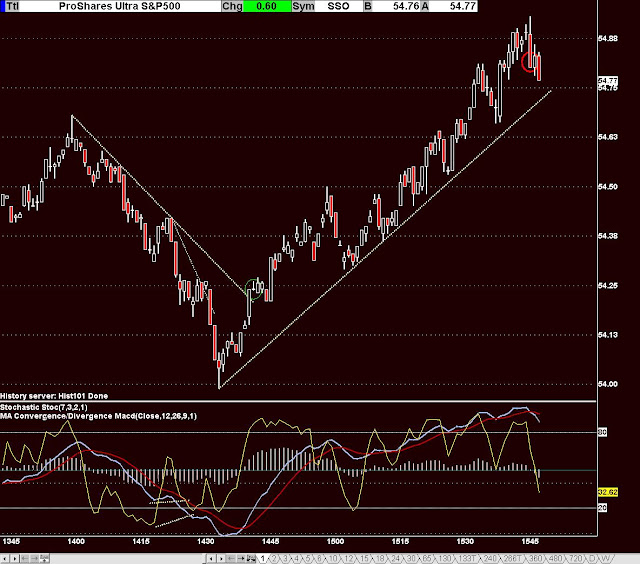
Task: Switch to the 5 timeframe tab
Action: (x=307, y=559)
